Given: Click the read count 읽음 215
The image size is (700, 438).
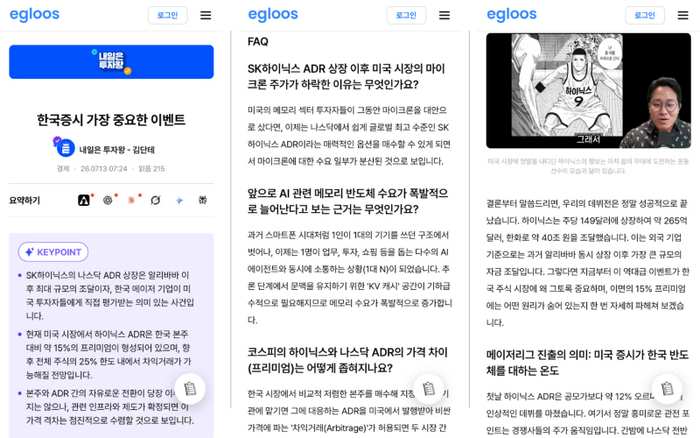Looking at the screenshot, I should point(151,169).
